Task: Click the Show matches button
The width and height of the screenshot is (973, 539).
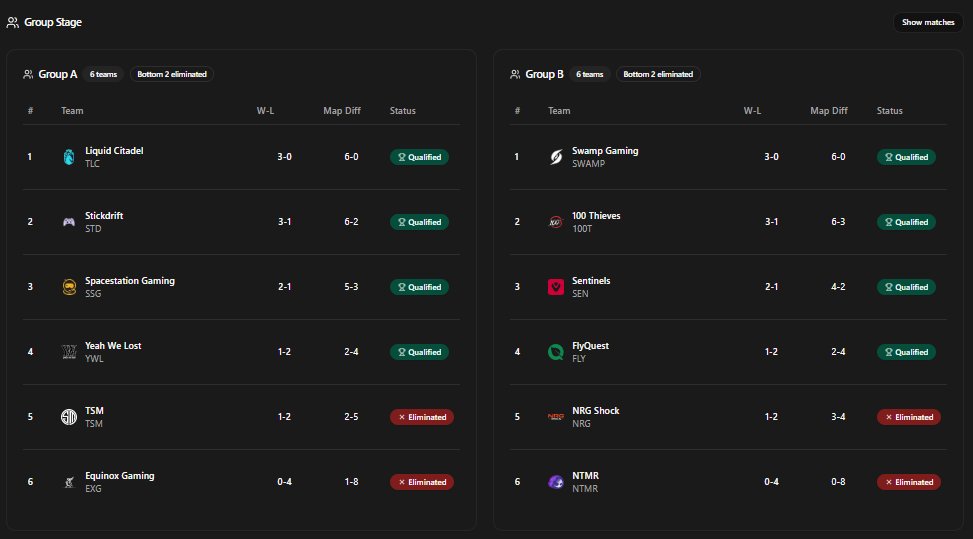Action: tap(928, 22)
